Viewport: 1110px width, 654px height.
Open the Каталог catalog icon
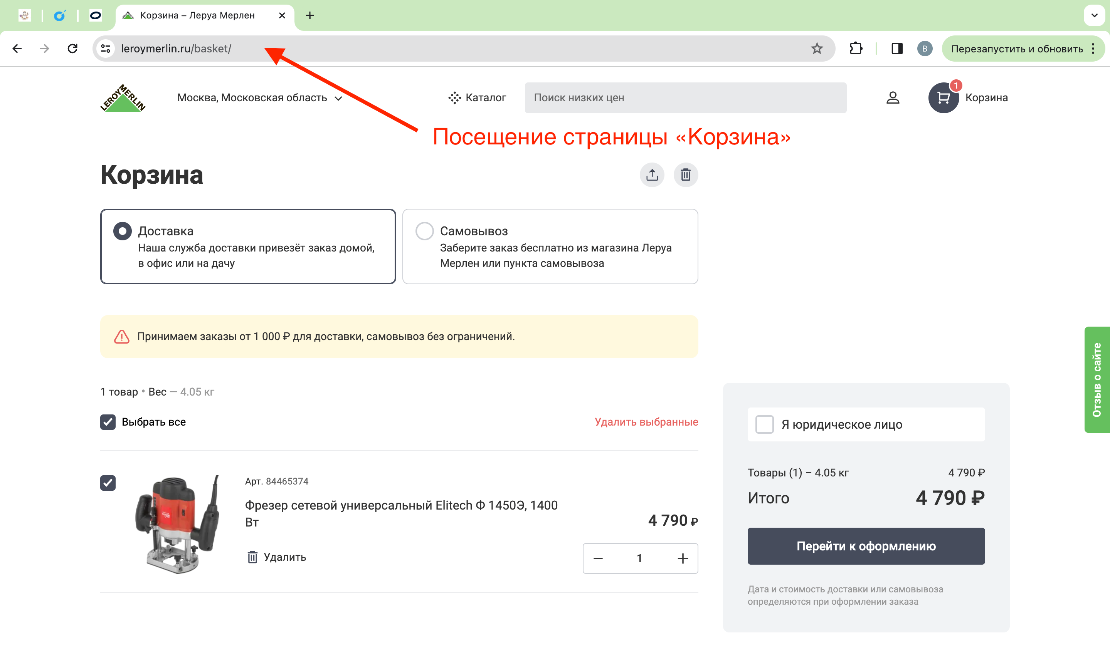tap(453, 97)
